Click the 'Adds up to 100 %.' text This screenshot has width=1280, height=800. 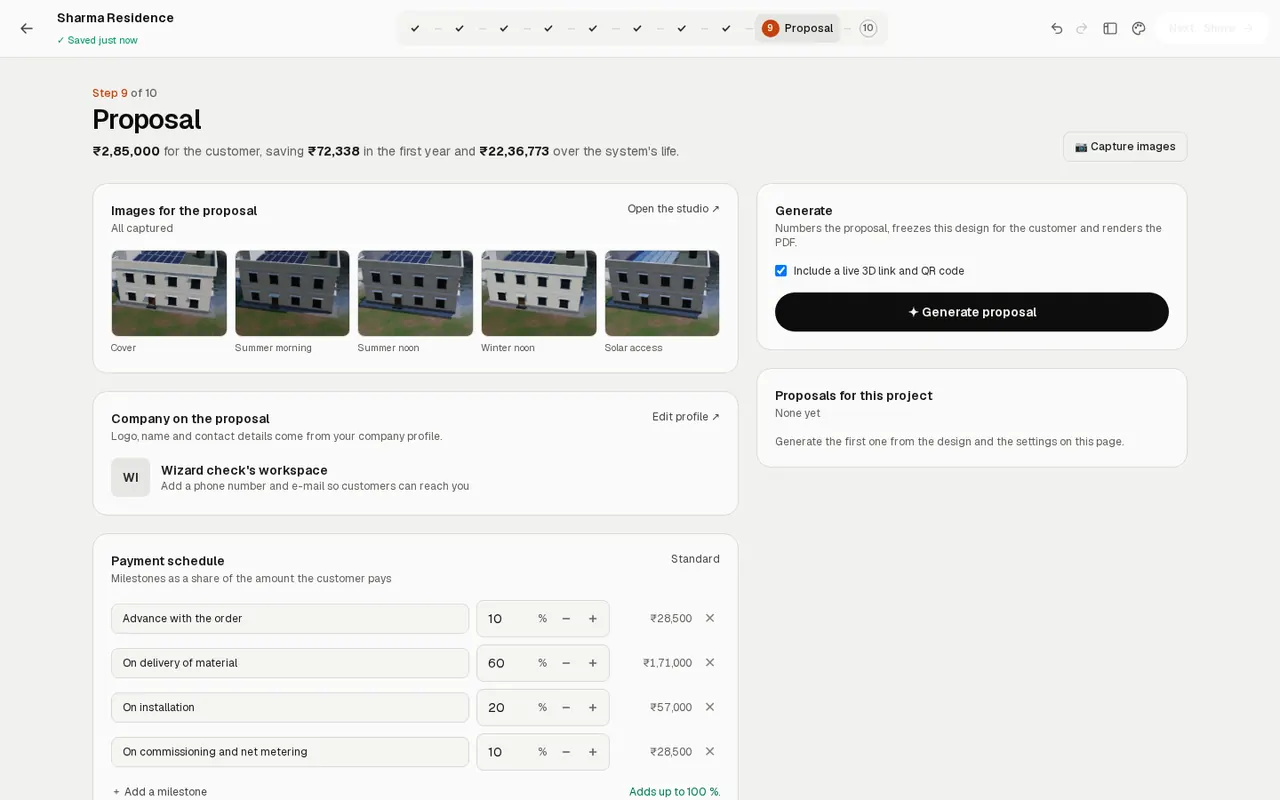[x=674, y=792]
